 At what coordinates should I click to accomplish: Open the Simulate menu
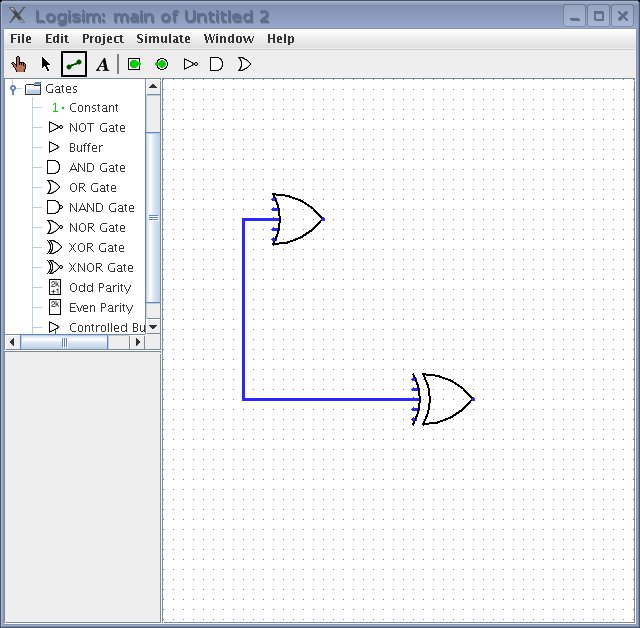click(x=163, y=39)
